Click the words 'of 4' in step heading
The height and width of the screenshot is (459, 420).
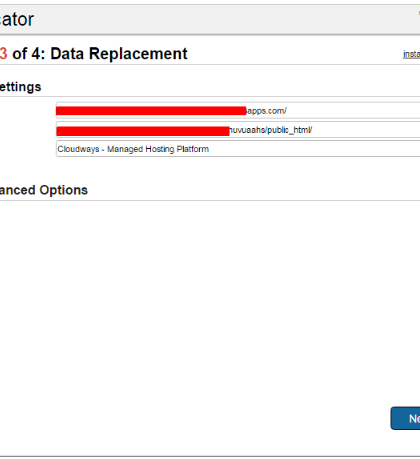tap(27, 53)
